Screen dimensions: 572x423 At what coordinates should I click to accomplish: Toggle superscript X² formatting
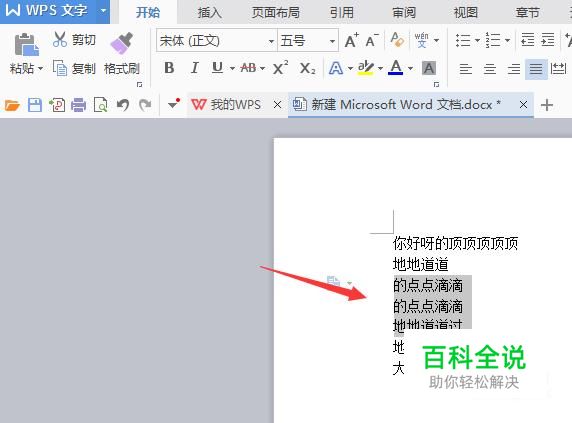281,68
